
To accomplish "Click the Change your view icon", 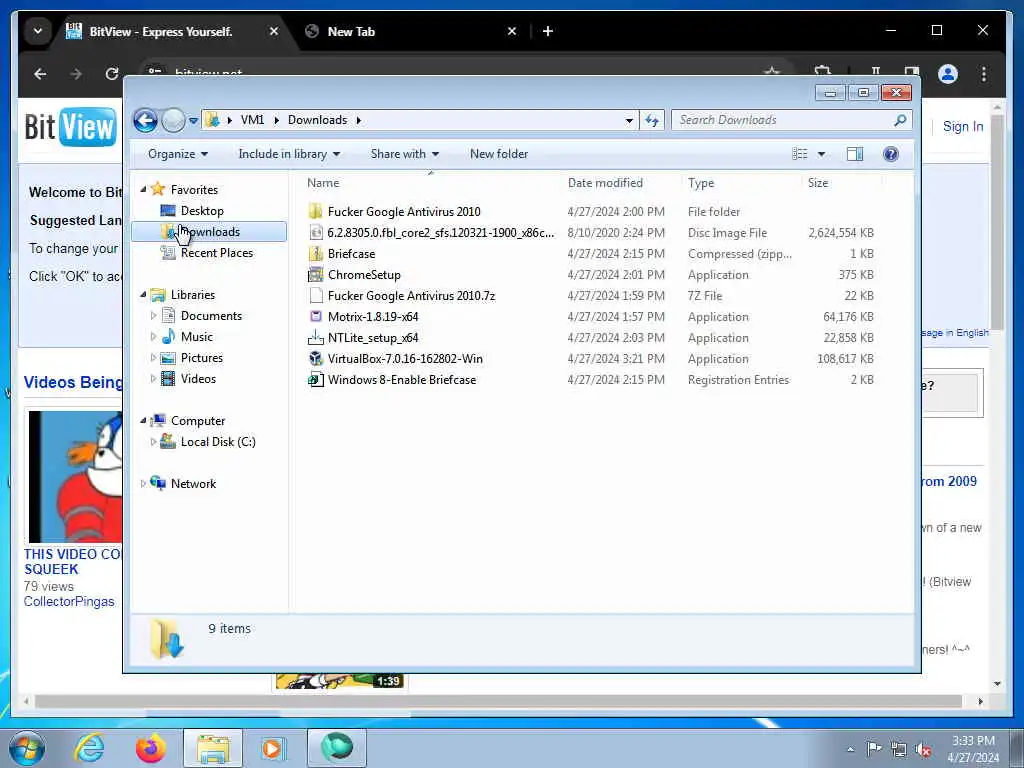I will 799,154.
